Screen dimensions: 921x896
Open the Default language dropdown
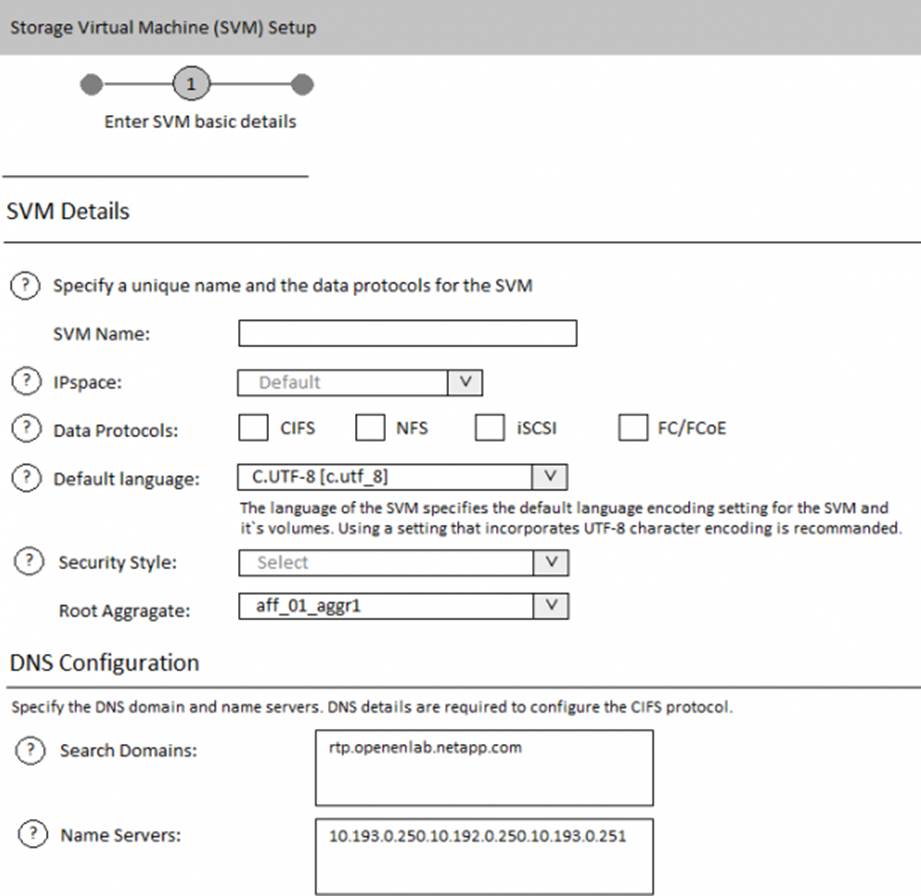tap(551, 476)
